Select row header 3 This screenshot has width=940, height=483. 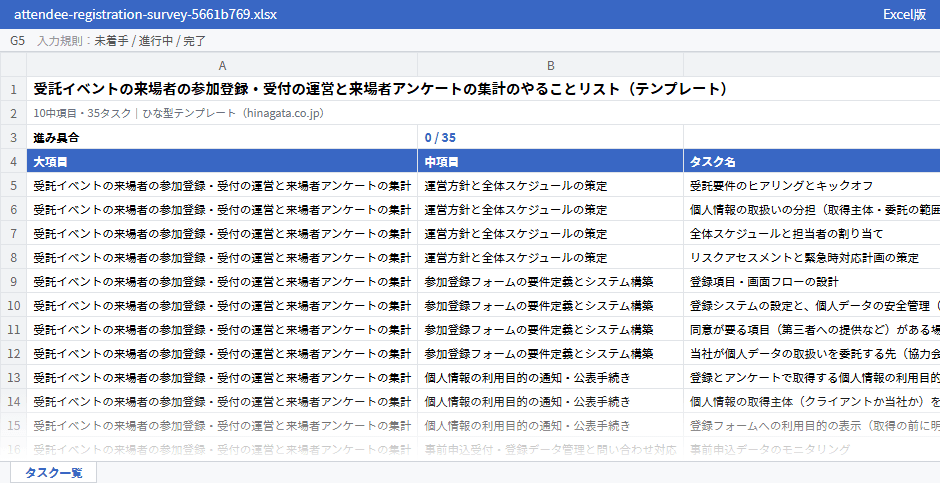click(x=13, y=137)
